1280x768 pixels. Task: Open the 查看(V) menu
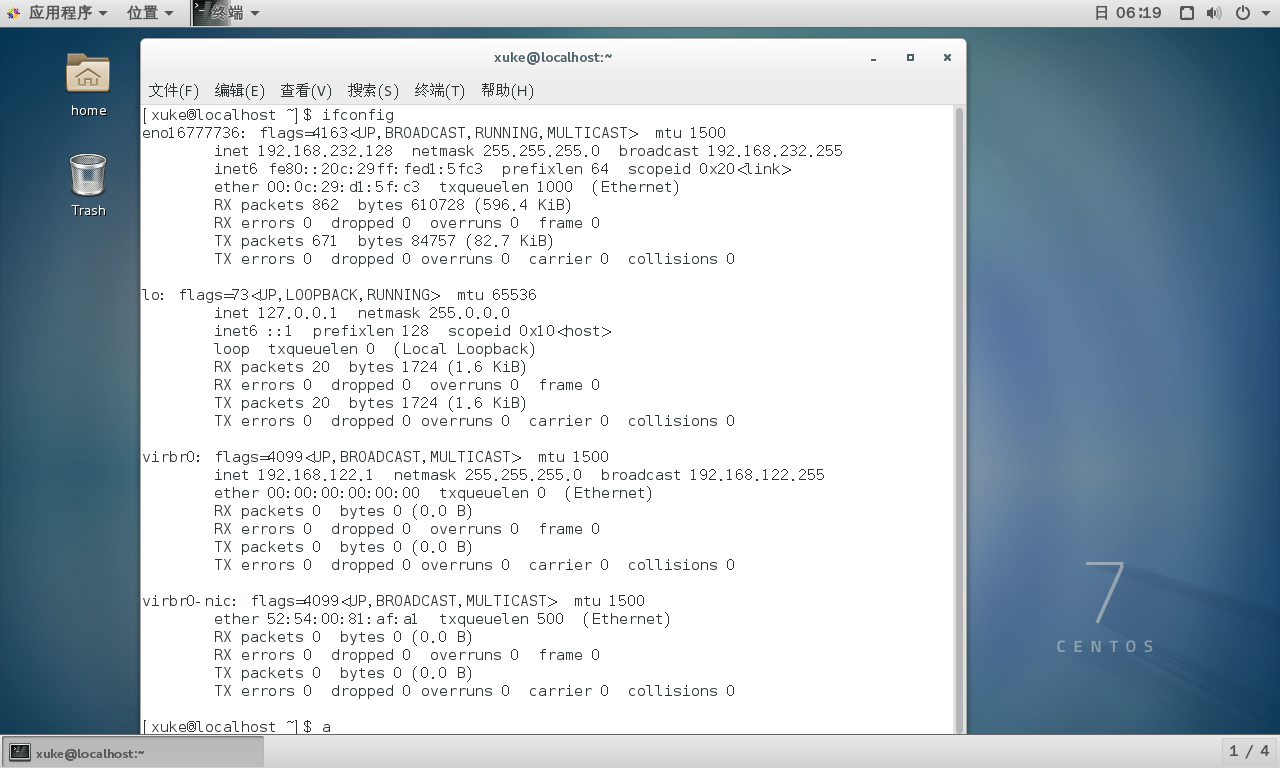tap(306, 91)
